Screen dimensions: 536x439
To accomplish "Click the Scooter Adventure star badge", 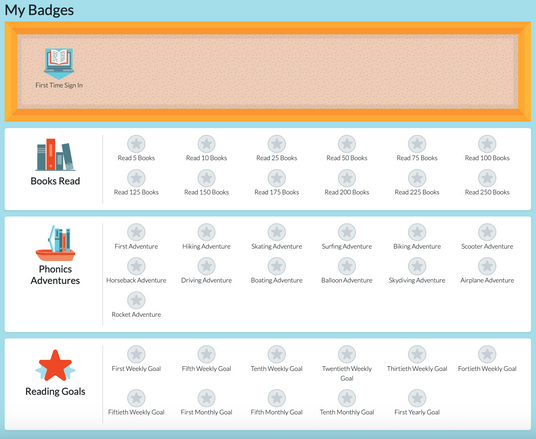I will (x=487, y=232).
